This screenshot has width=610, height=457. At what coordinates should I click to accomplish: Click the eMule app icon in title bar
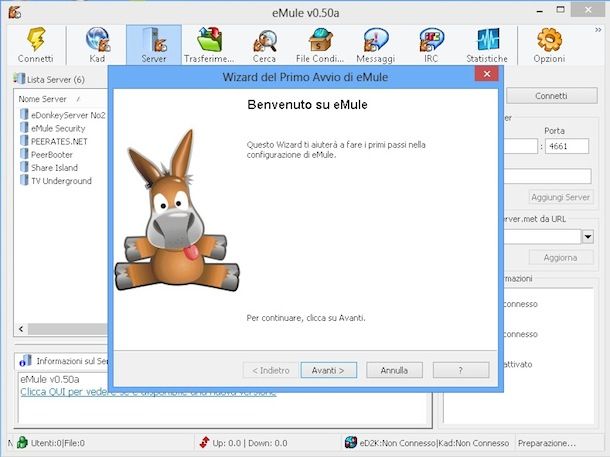14,12
